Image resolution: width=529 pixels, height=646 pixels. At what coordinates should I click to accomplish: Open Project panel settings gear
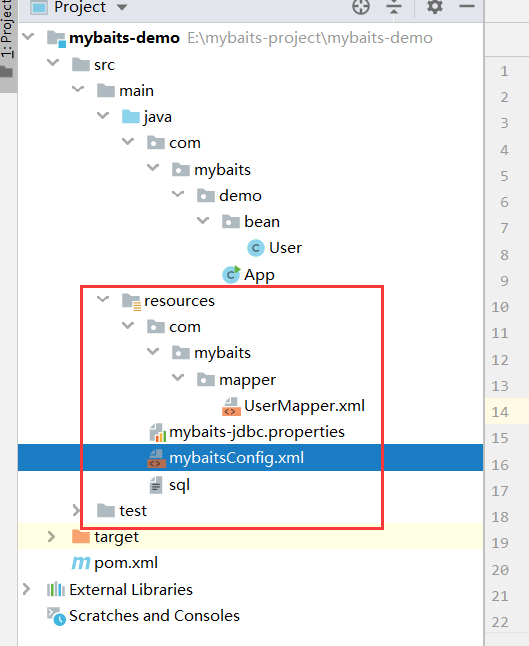pyautogui.click(x=435, y=7)
